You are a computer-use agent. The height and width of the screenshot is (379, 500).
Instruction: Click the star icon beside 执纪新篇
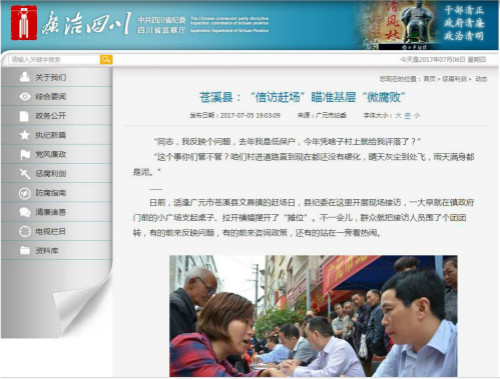pos(24,135)
